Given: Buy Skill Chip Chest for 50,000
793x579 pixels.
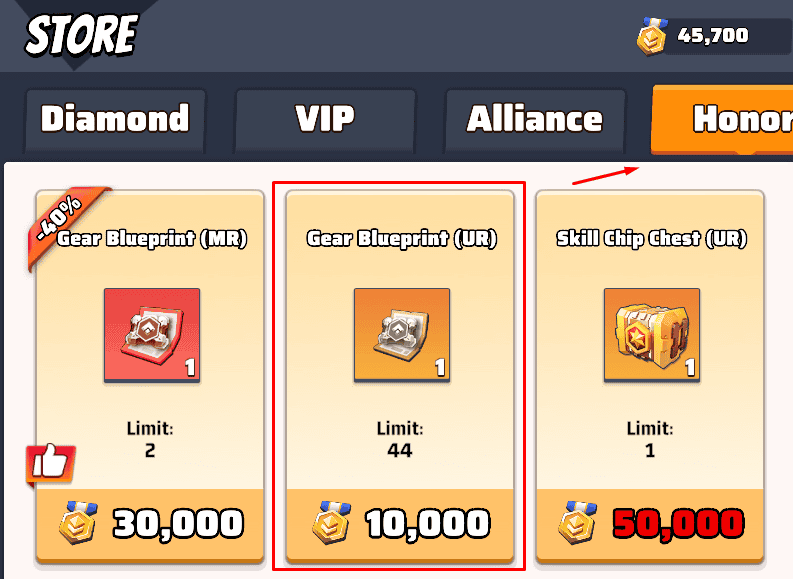Looking at the screenshot, I should (650, 524).
